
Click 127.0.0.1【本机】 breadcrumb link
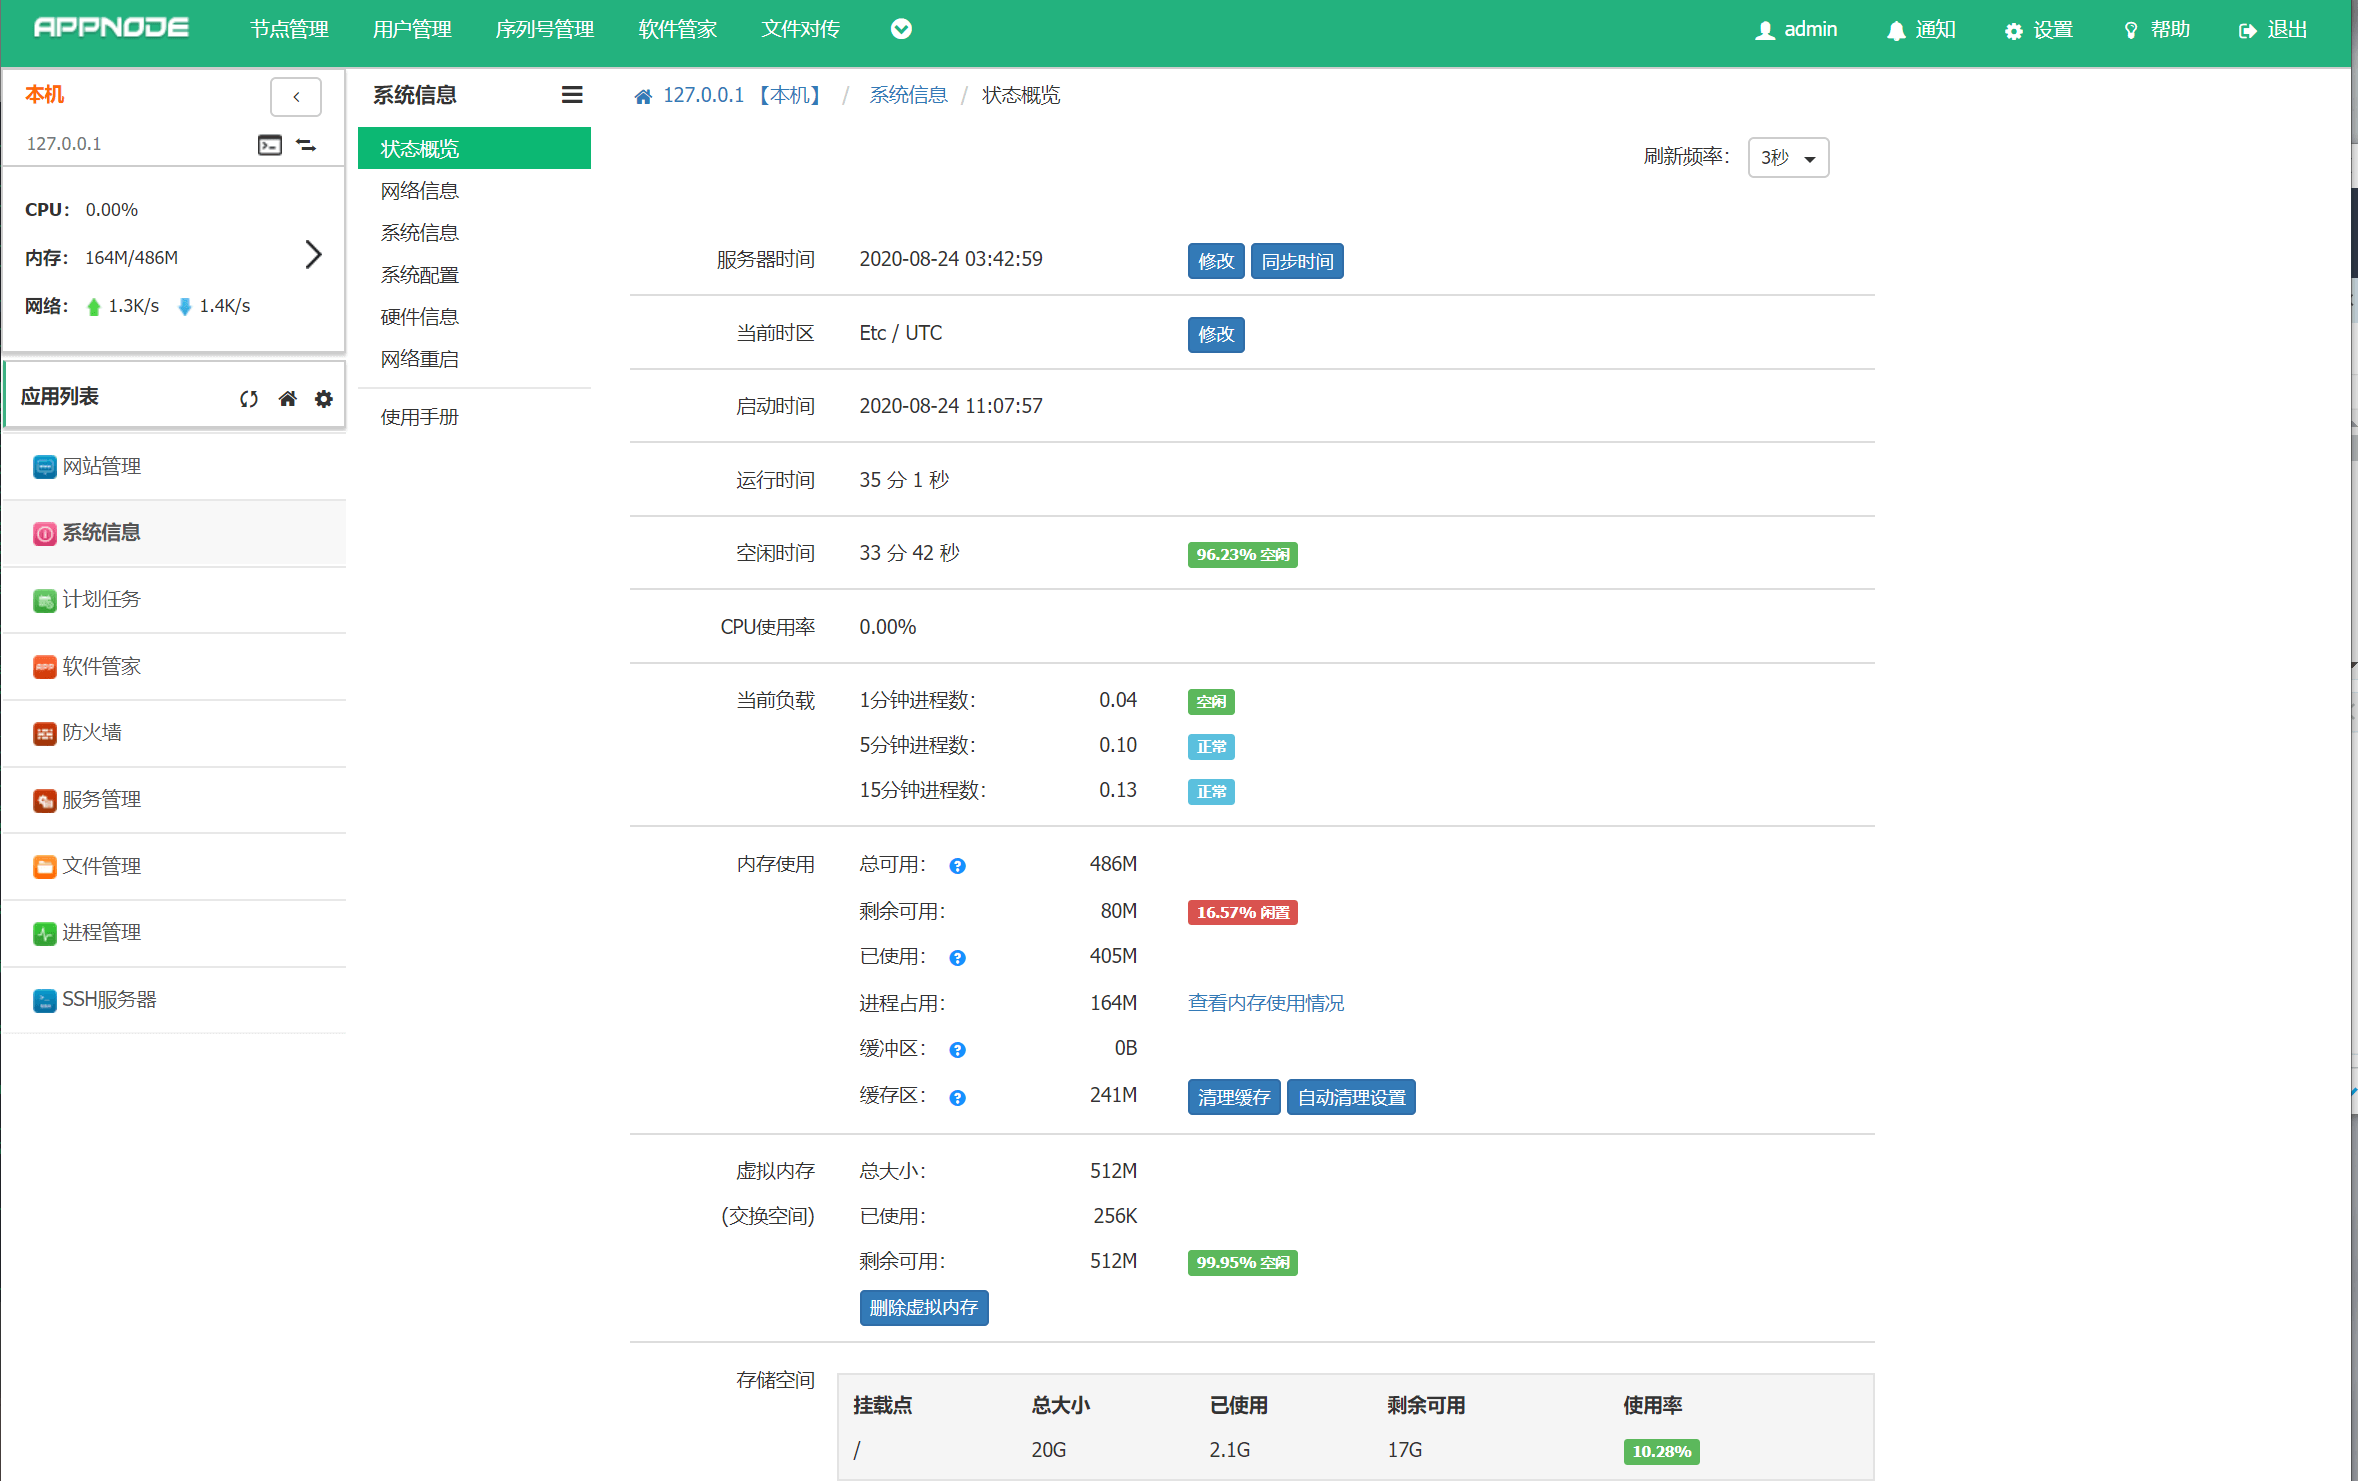(744, 95)
